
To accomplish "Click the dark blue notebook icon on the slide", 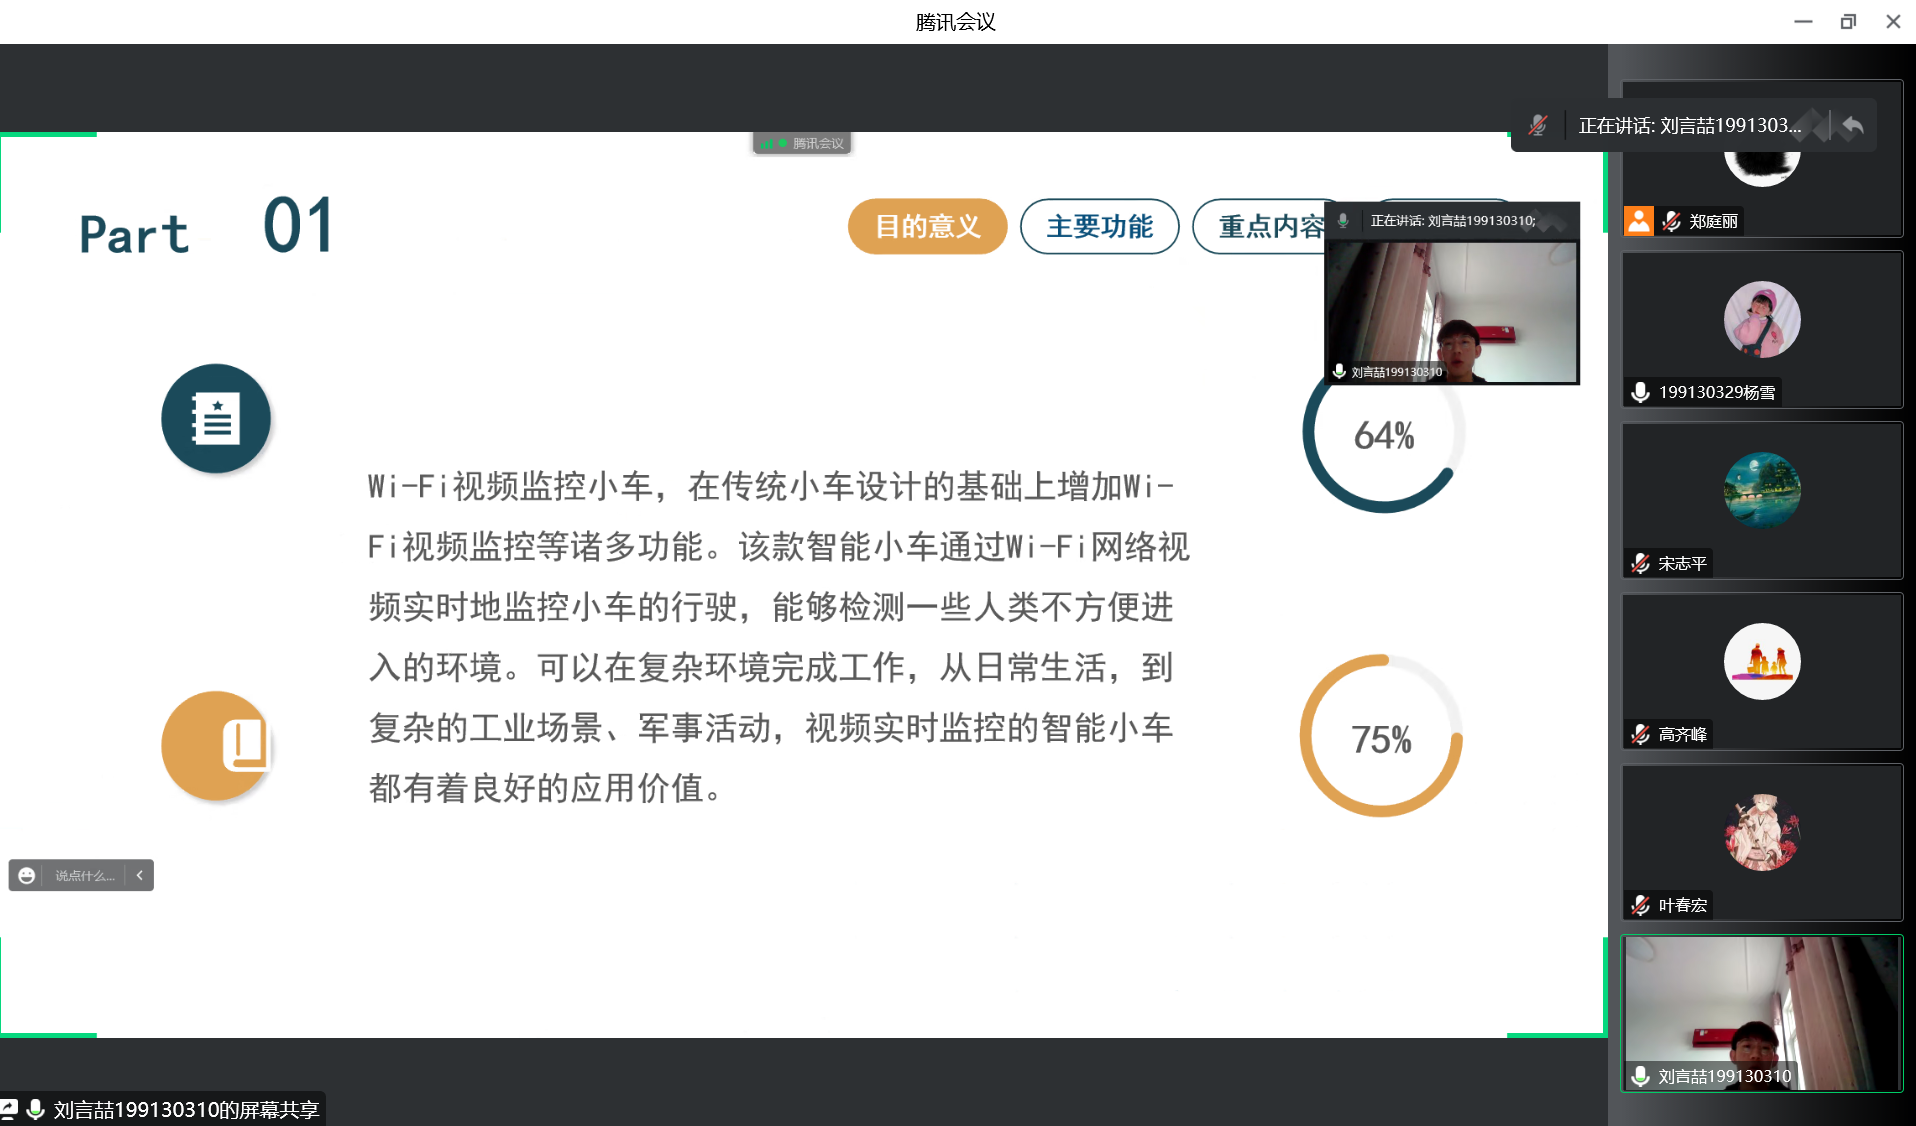I will 216,419.
